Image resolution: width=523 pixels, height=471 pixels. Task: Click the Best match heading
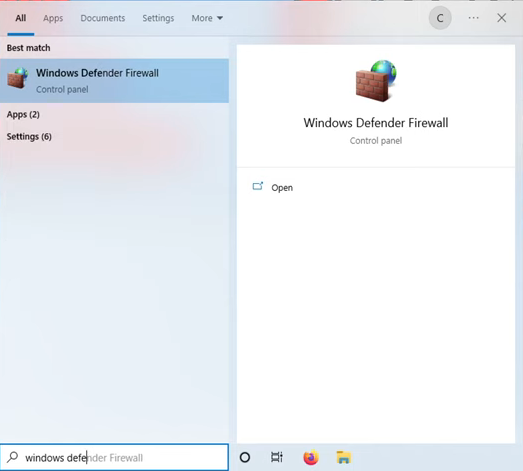(29, 48)
